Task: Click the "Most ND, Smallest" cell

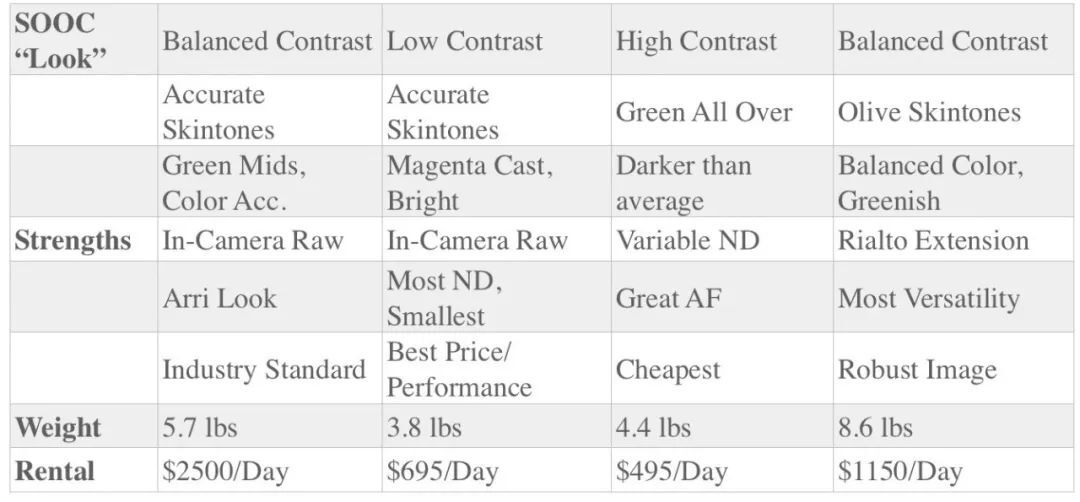Action: coord(445,298)
